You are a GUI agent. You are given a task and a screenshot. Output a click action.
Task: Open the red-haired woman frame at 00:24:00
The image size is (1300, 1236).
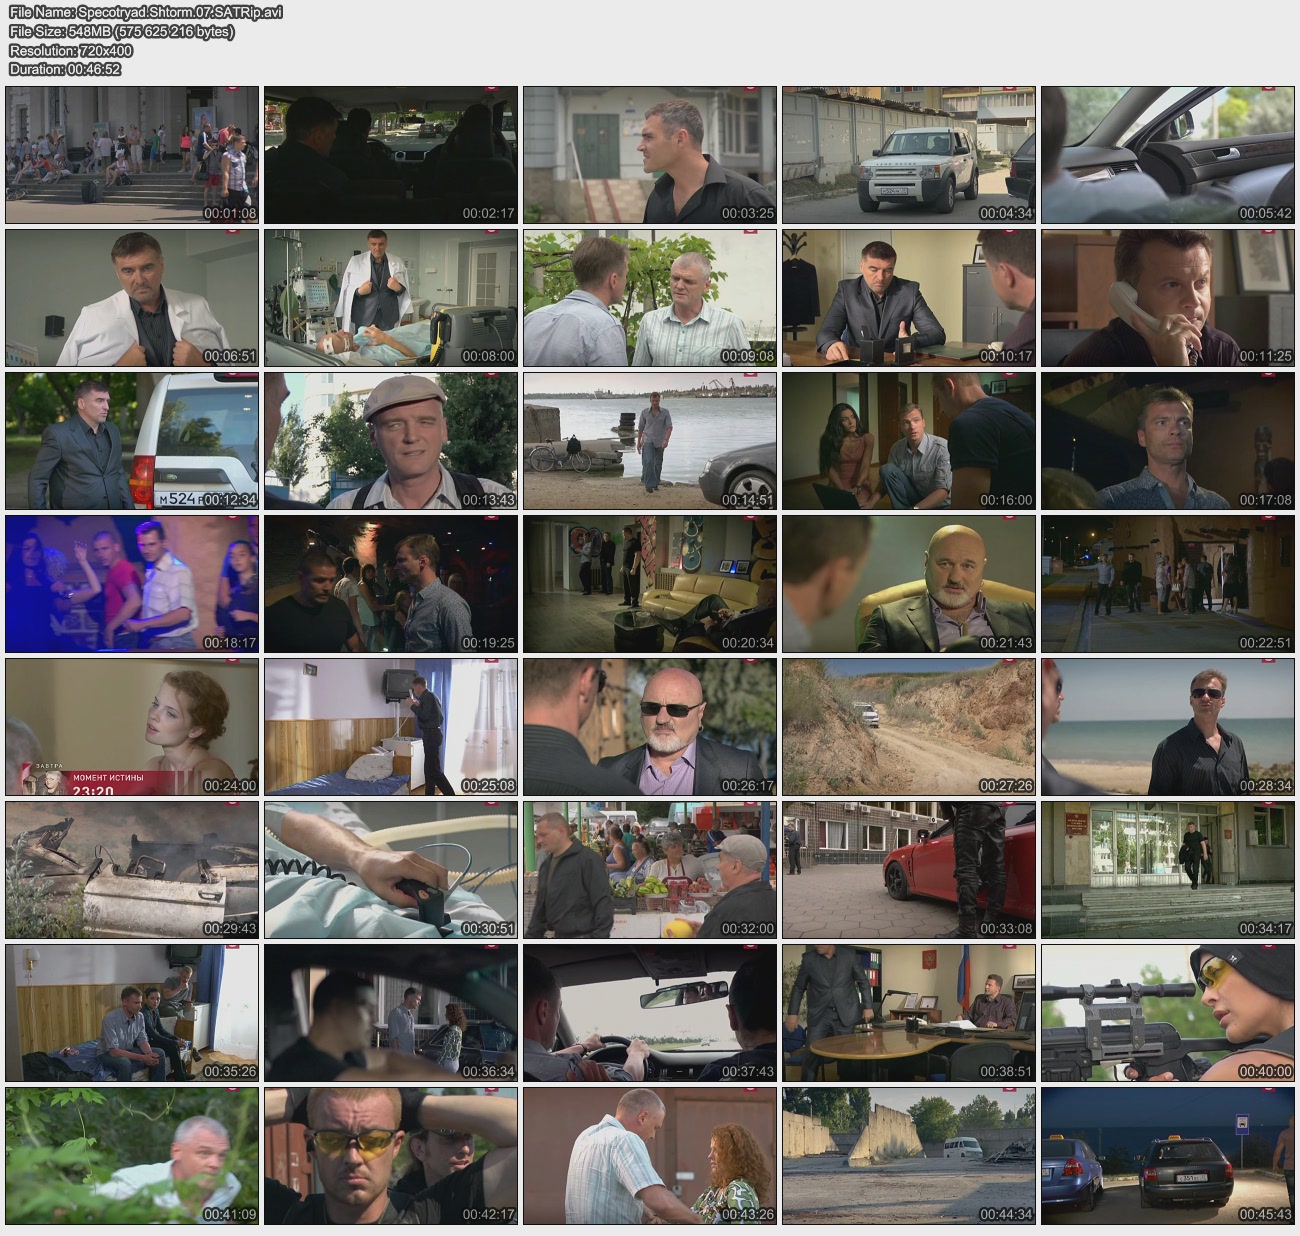coord(132,727)
